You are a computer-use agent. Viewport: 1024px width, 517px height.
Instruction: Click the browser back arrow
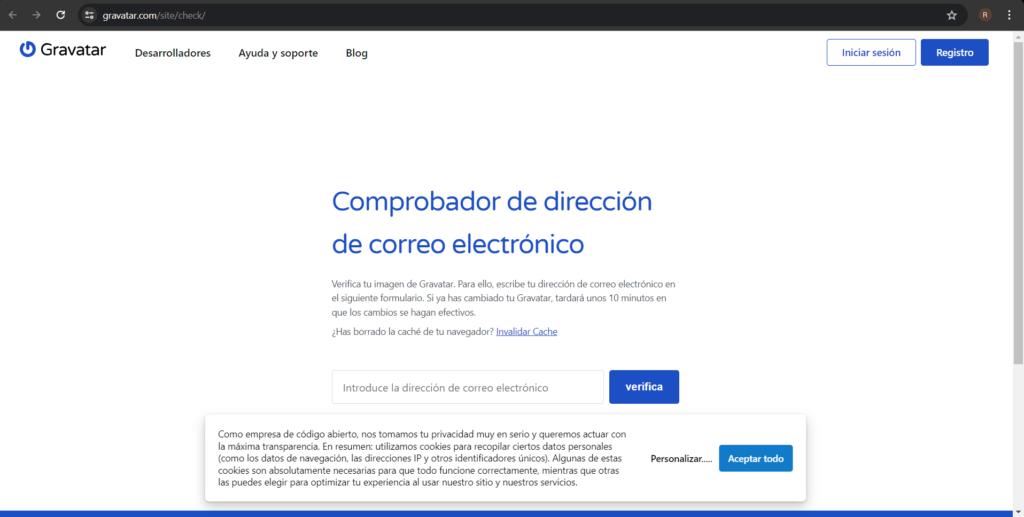[x=12, y=15]
